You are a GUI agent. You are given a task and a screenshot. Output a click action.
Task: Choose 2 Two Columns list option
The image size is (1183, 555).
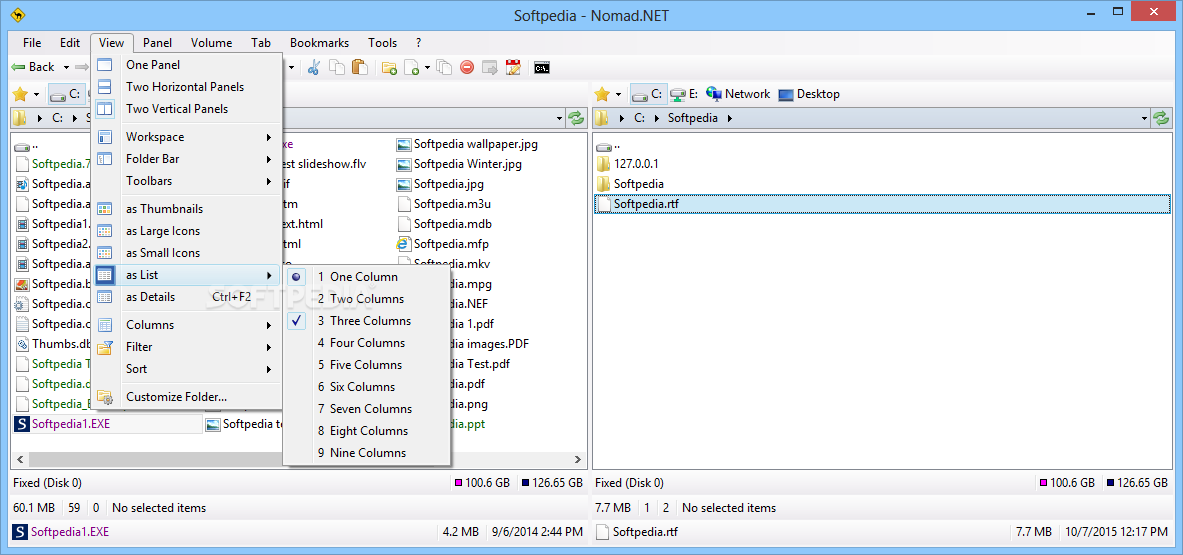point(367,299)
